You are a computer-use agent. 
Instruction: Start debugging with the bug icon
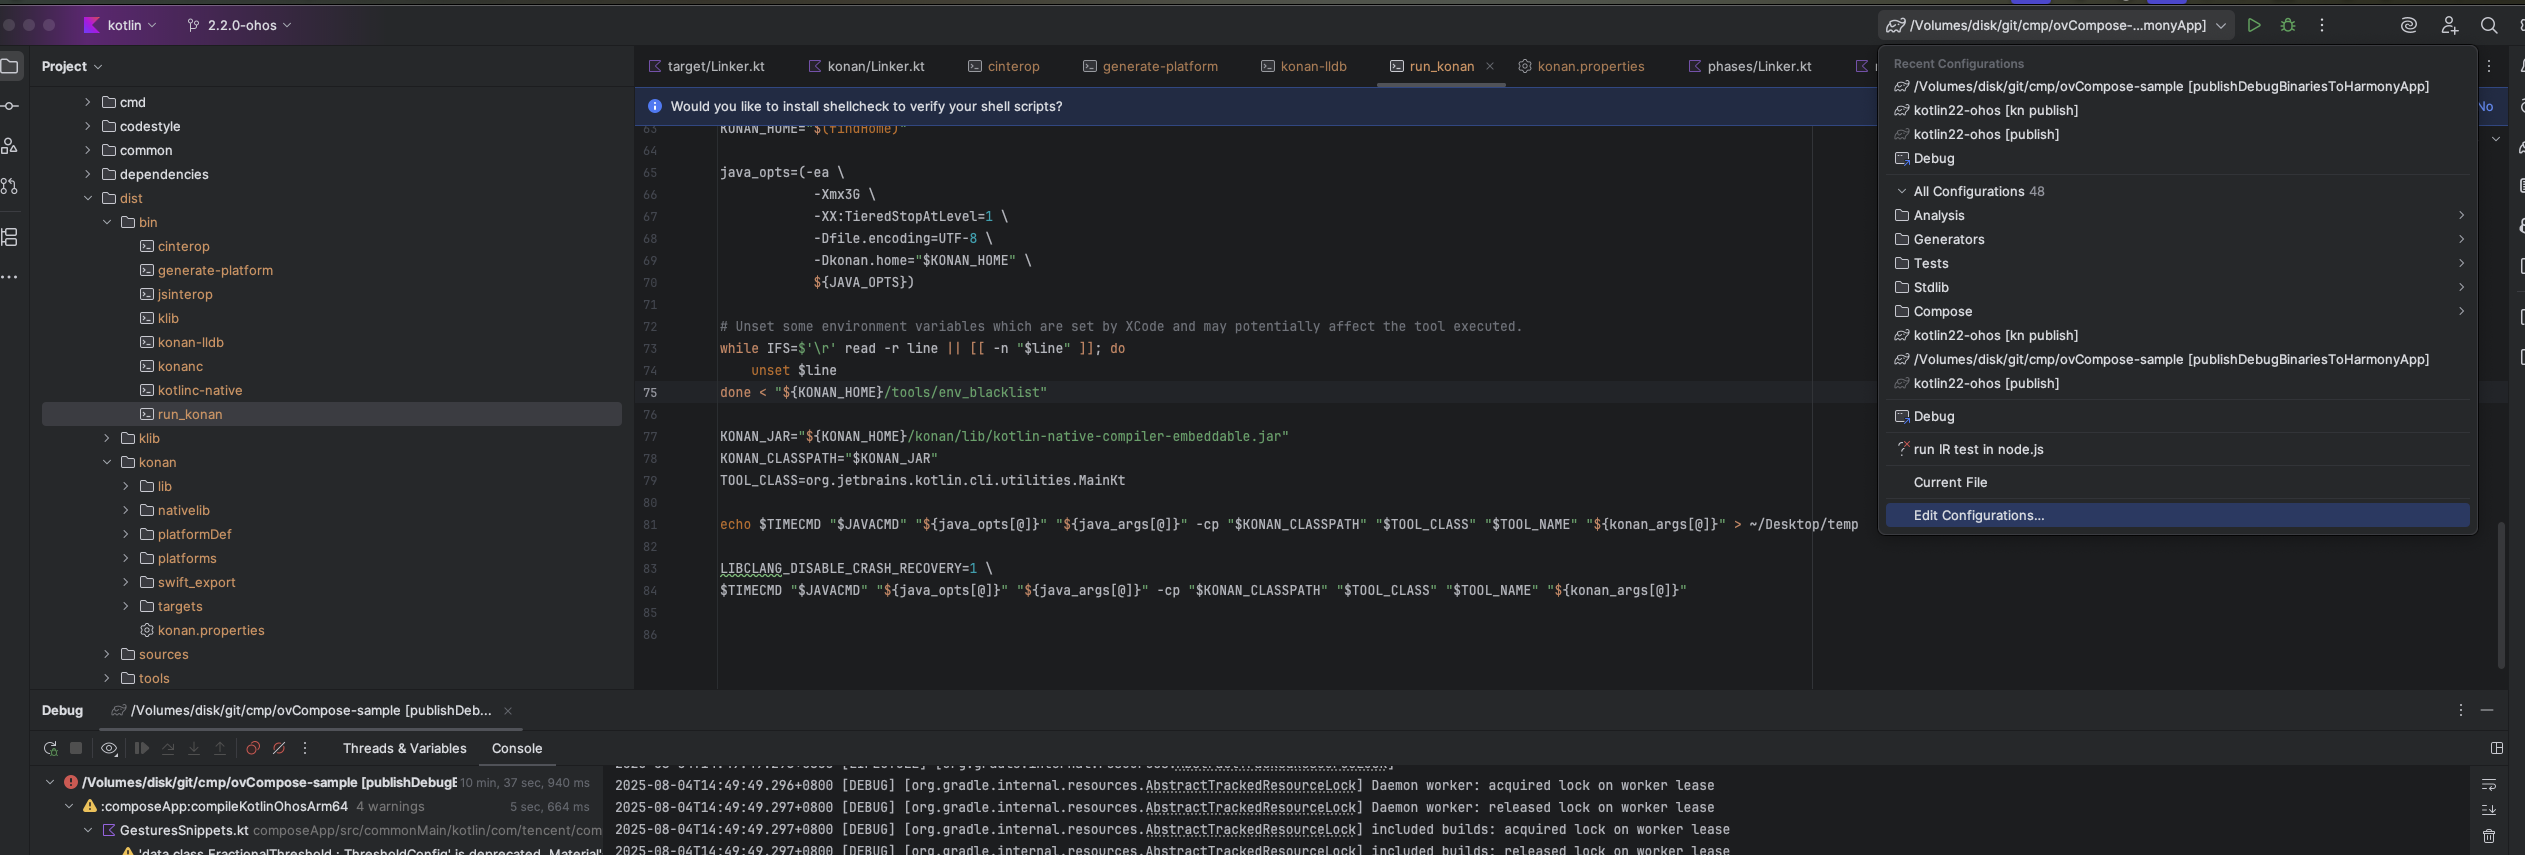[2288, 25]
